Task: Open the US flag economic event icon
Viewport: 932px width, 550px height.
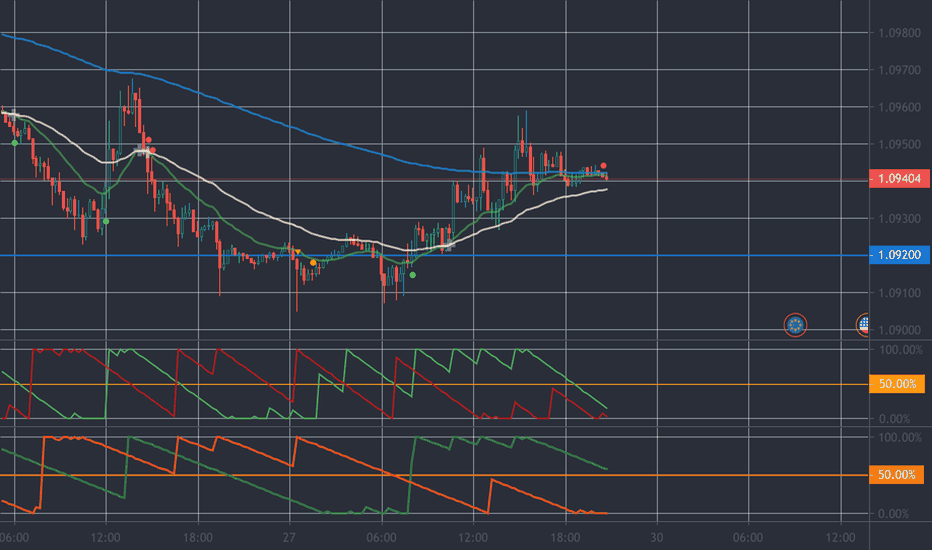Action: tap(862, 325)
